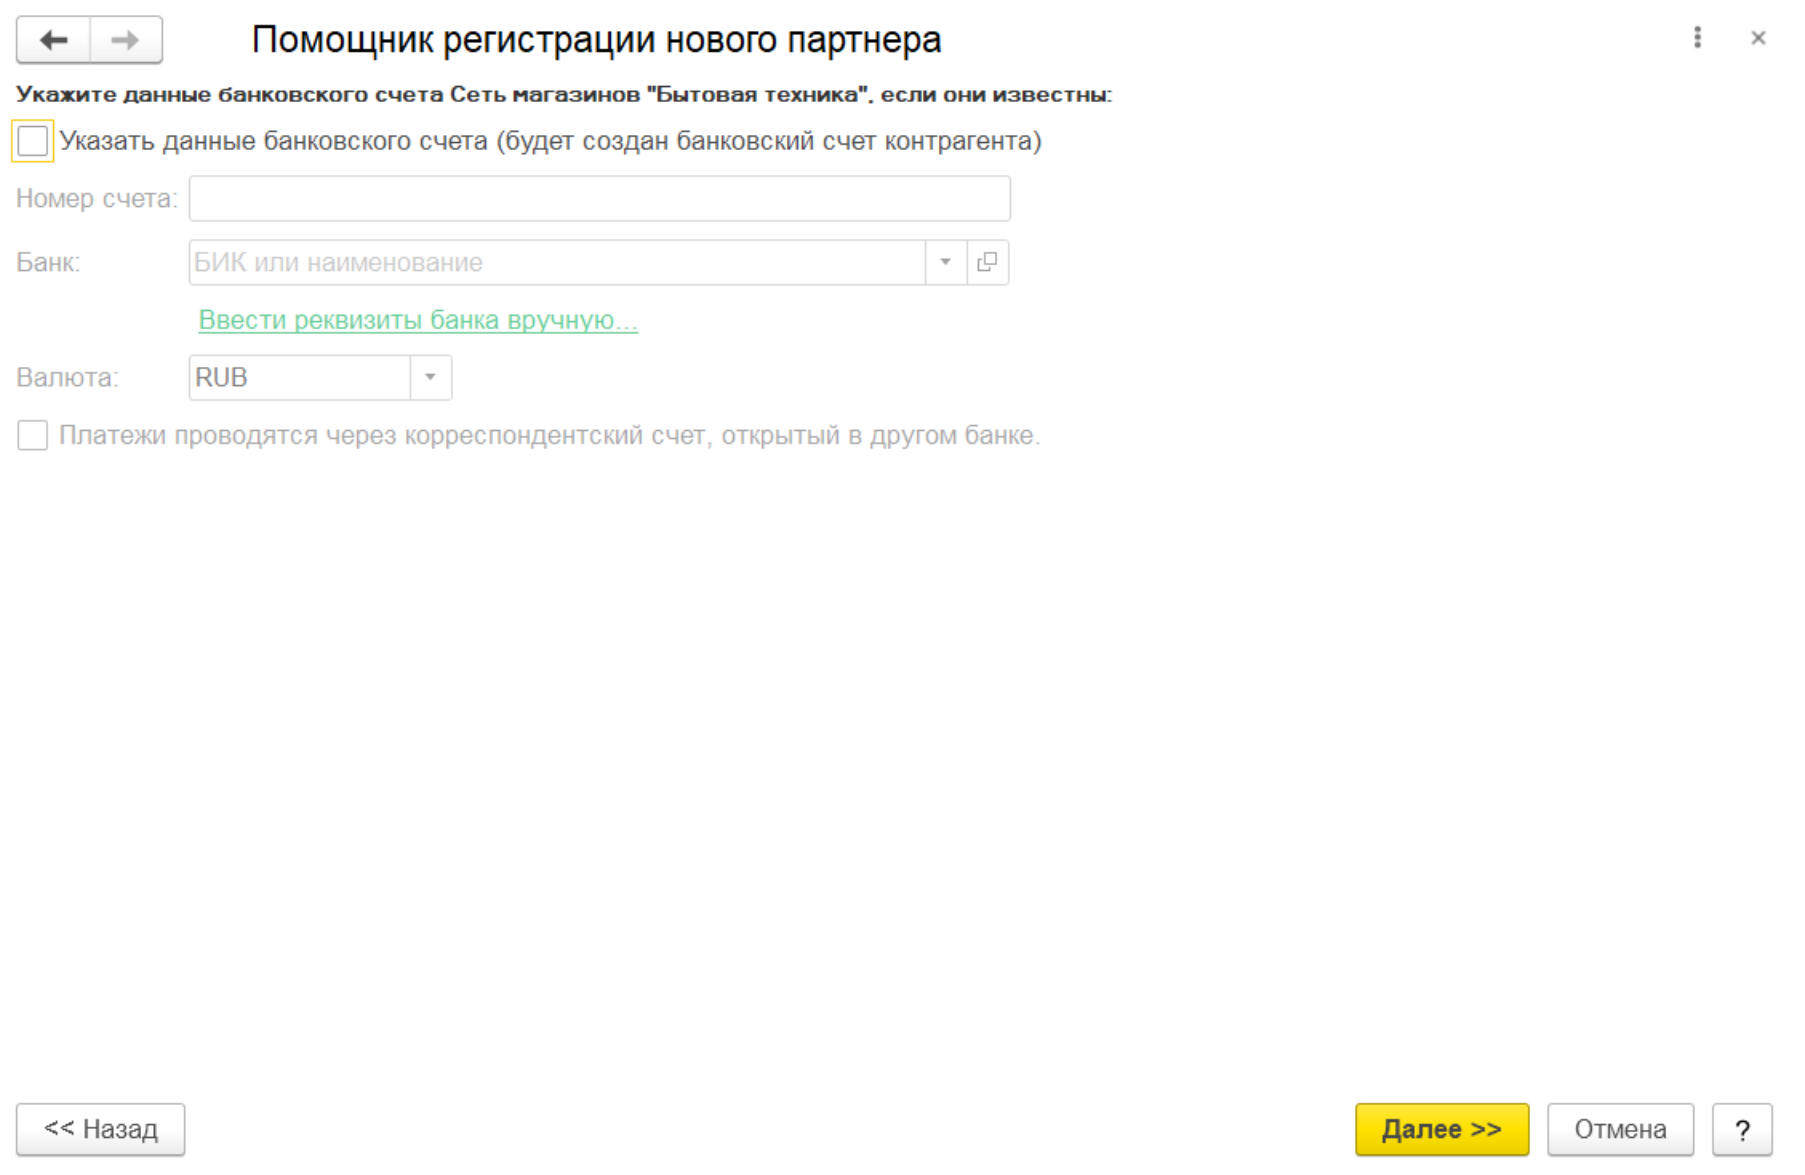Click the forward arrow navigation icon
This screenshot has height=1175, width=1805.
(126, 40)
